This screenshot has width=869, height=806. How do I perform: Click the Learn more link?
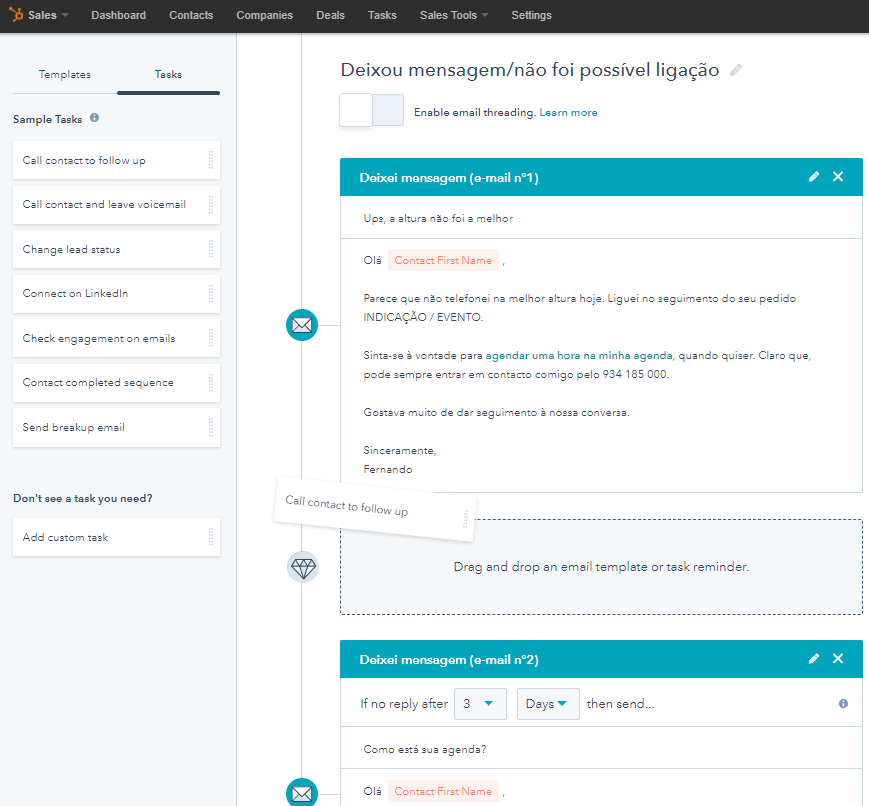pos(568,113)
